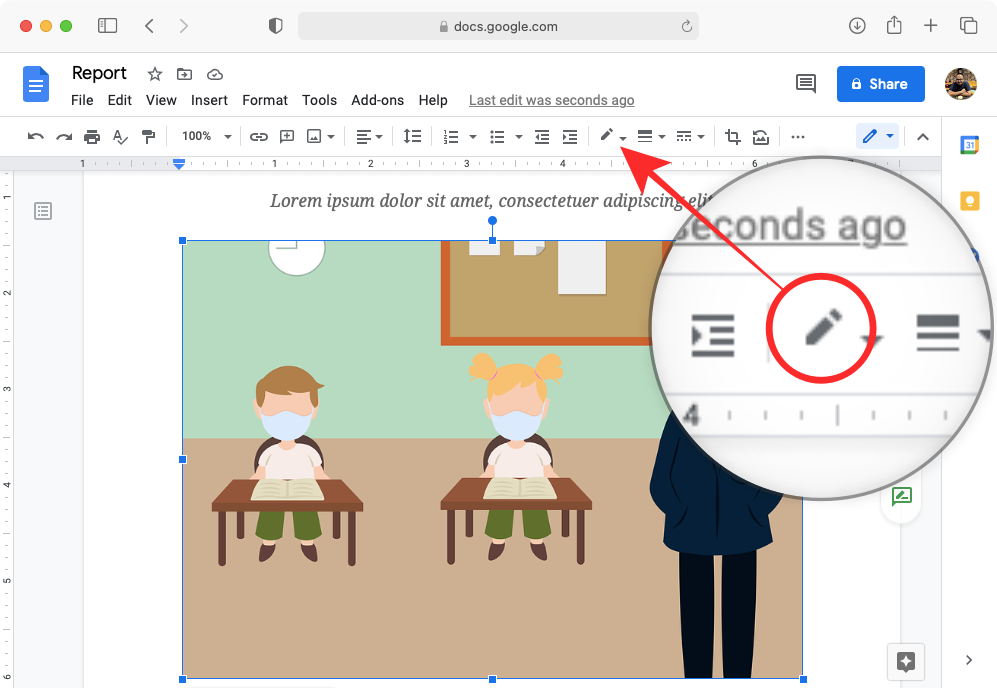Click the Share button
This screenshot has height=688, width=997.
[880, 84]
